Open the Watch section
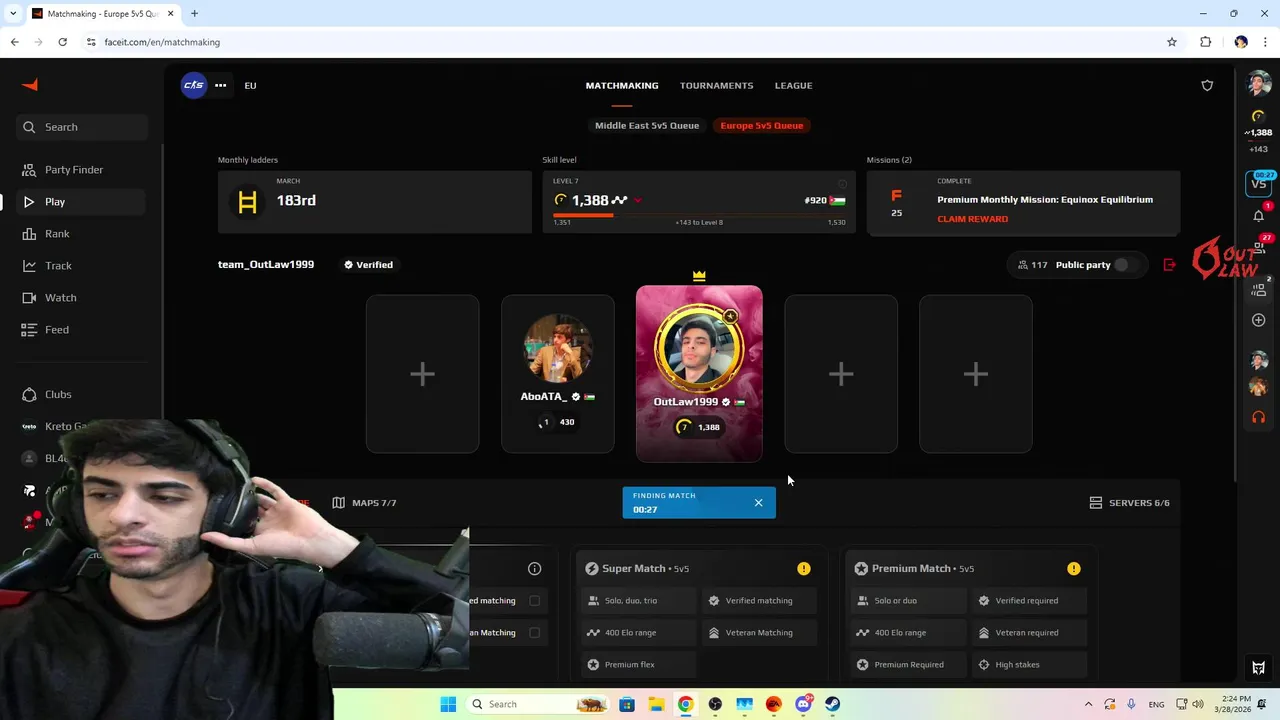The width and height of the screenshot is (1280, 720). click(x=60, y=298)
